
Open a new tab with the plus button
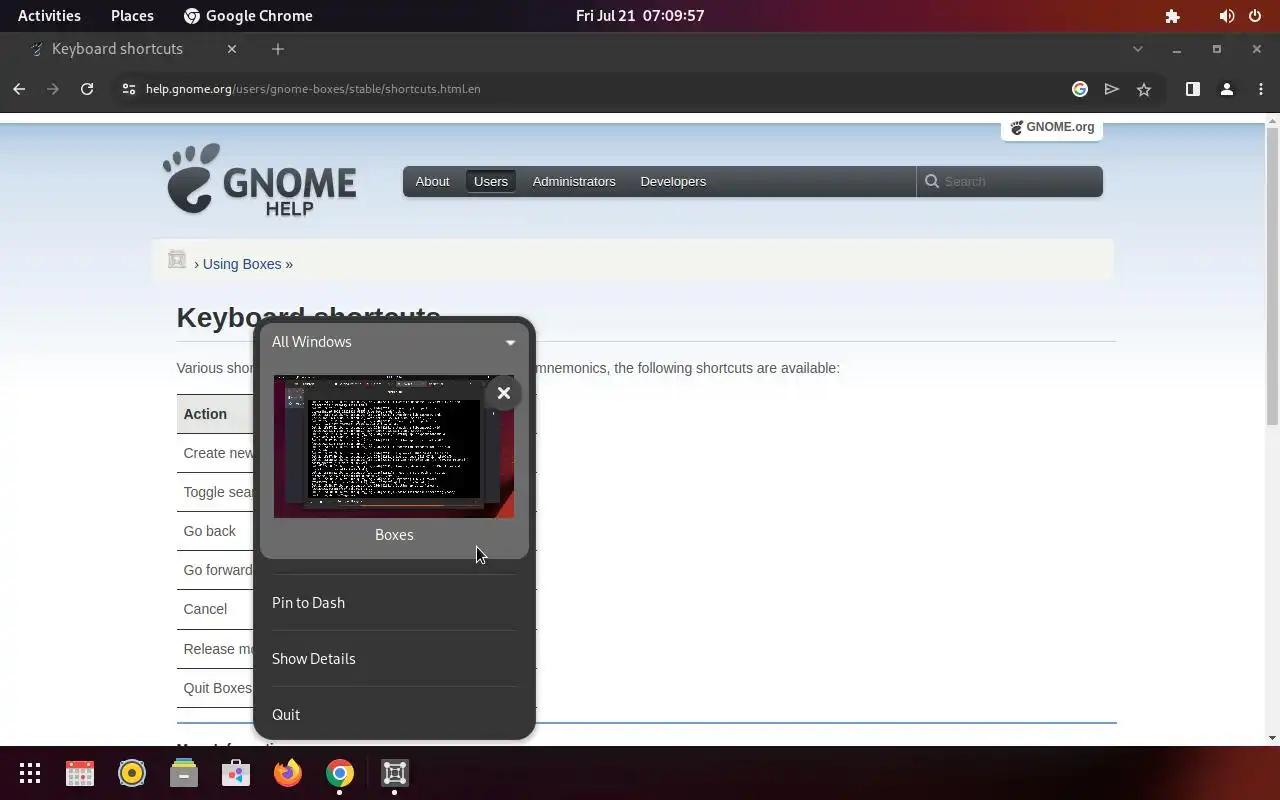278,49
